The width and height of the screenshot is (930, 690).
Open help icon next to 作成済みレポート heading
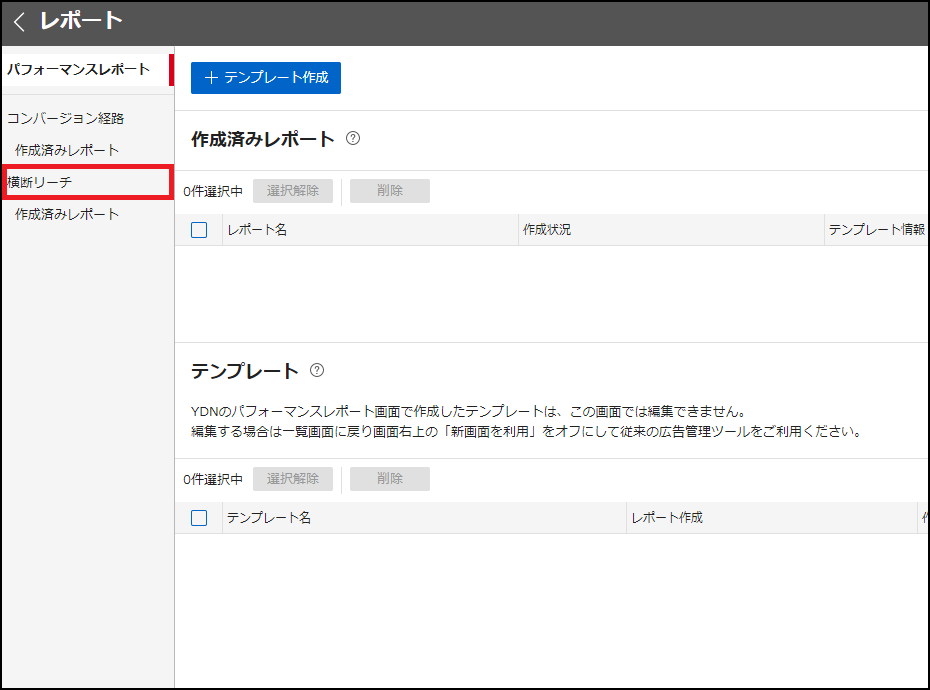coord(353,138)
